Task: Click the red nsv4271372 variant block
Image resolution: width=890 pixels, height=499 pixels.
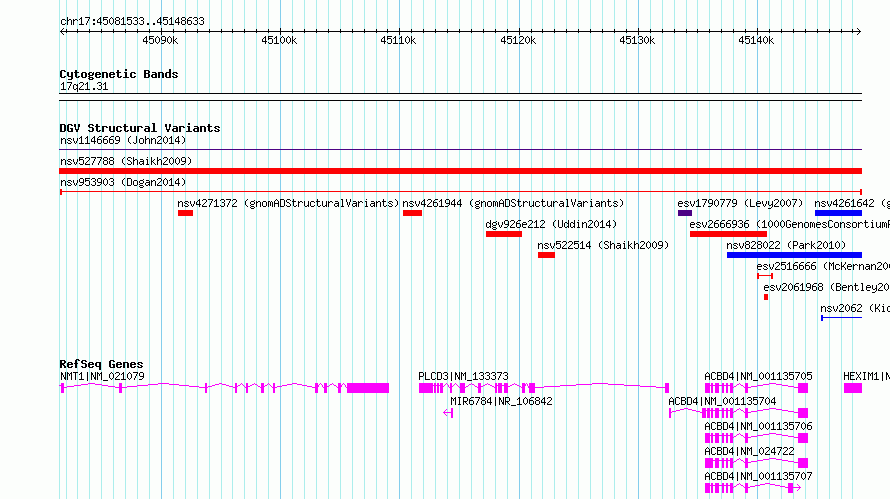Action: [186, 213]
